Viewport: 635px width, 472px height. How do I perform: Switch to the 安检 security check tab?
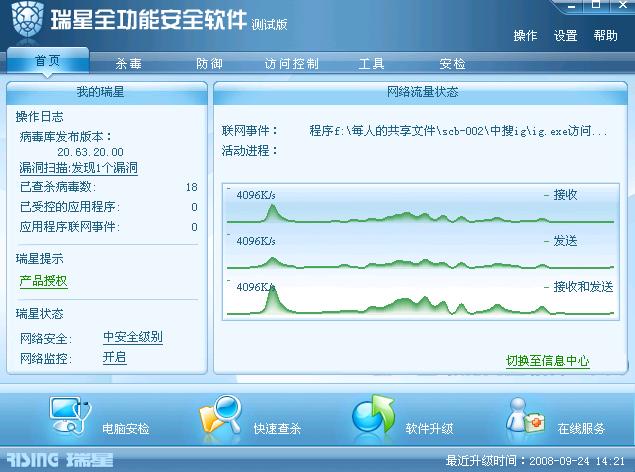pyautogui.click(x=452, y=64)
